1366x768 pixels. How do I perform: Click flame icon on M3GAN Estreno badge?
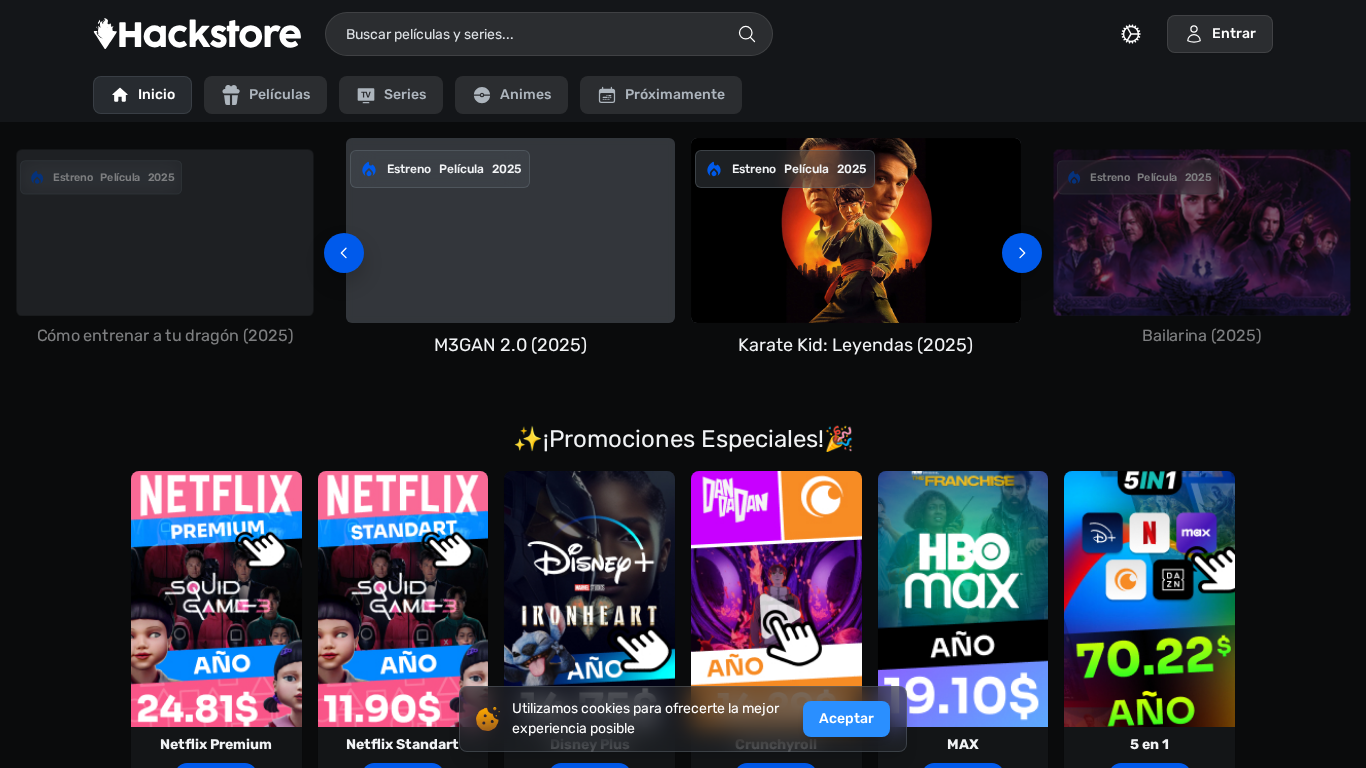coord(369,169)
